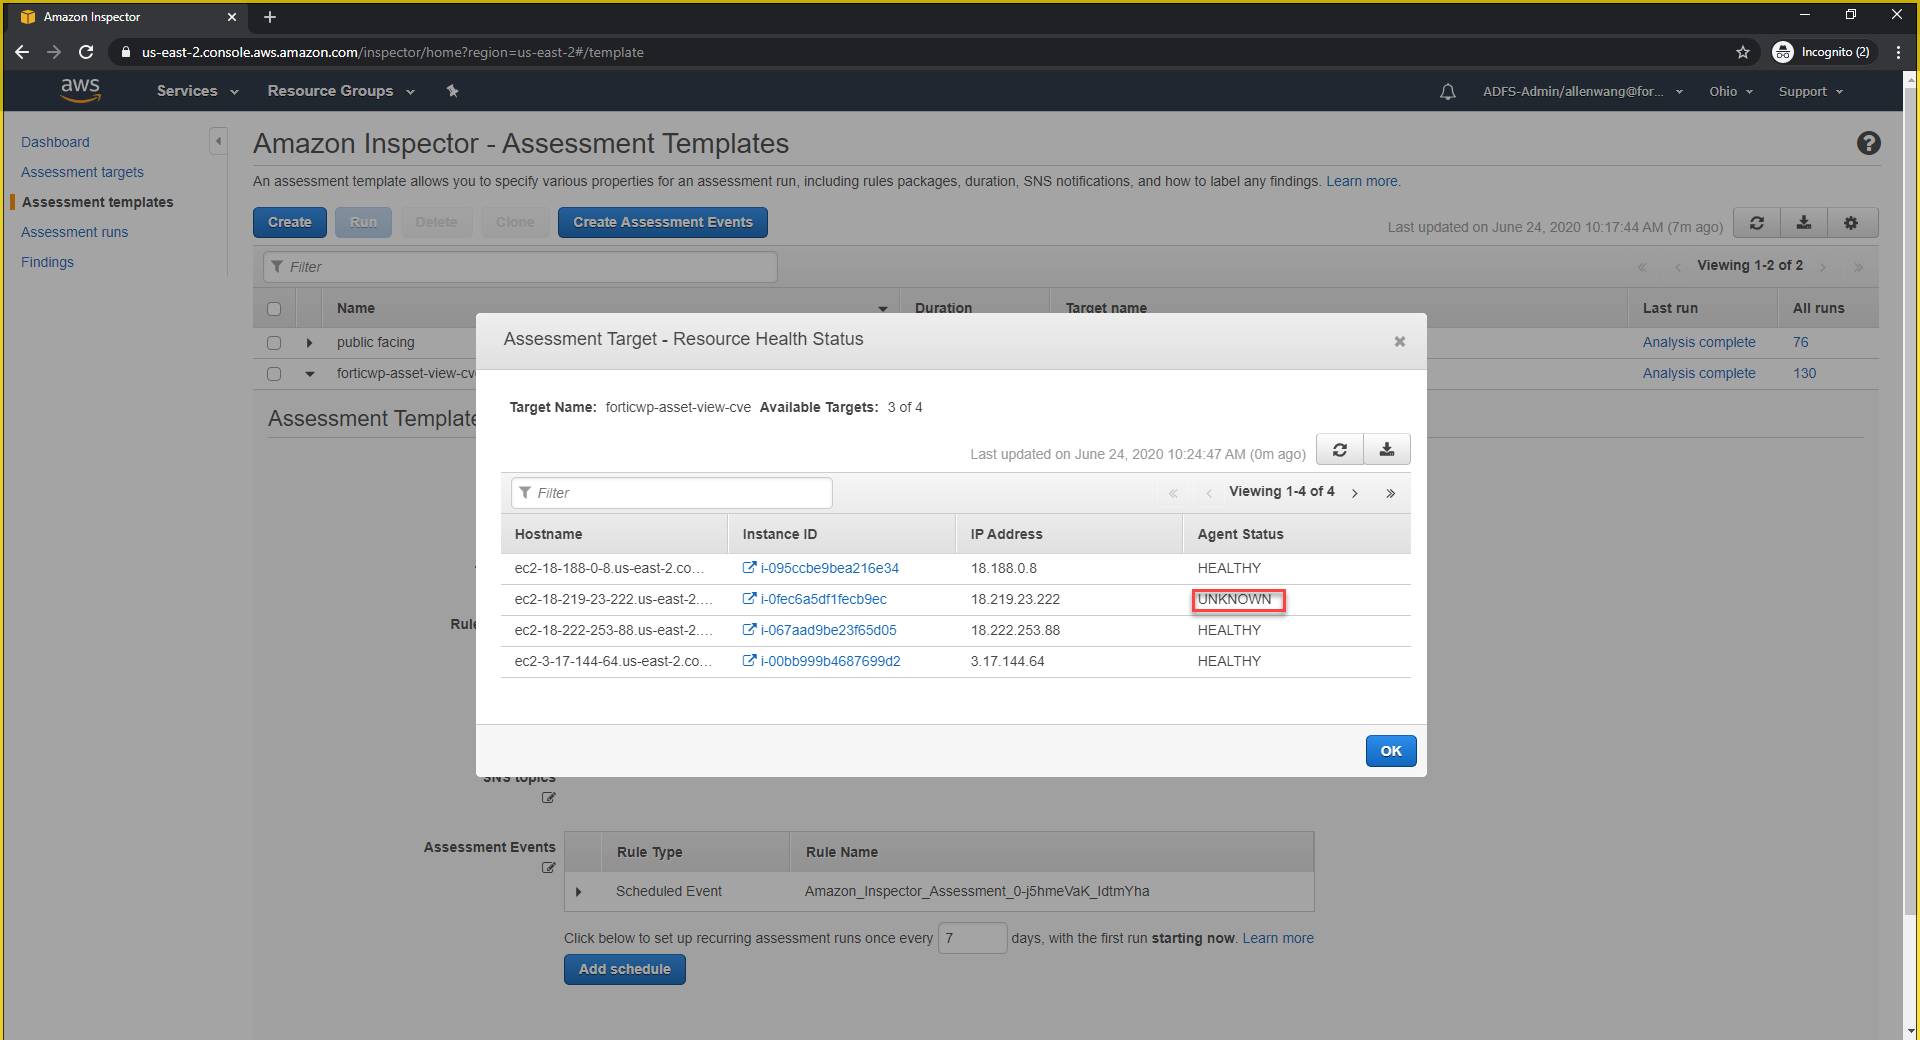1920x1040 pixels.
Task: Reload the browser page
Action: pos(86,52)
